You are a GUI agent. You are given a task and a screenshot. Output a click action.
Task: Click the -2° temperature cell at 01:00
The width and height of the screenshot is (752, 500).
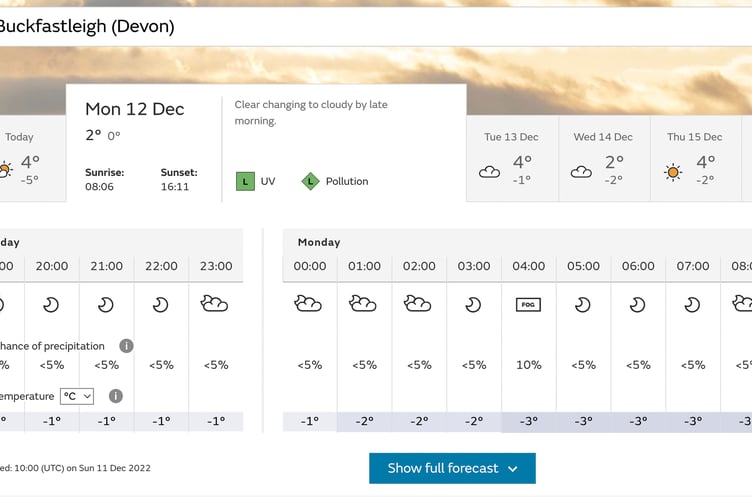pos(364,421)
